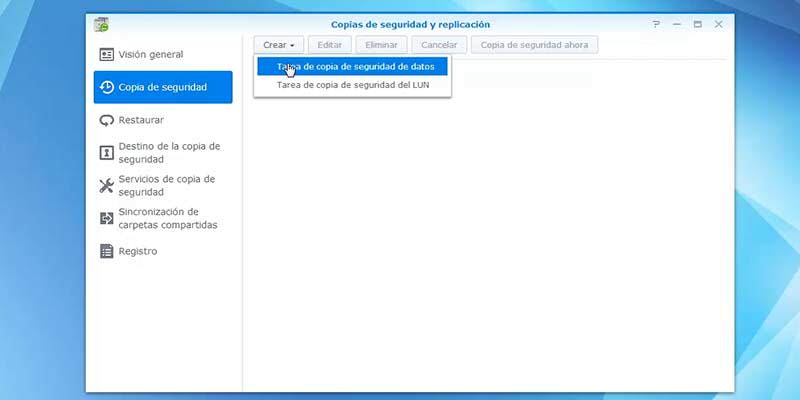Image resolution: width=800 pixels, height=400 pixels.
Task: Go to the Restaurar section
Action: (x=163, y=120)
